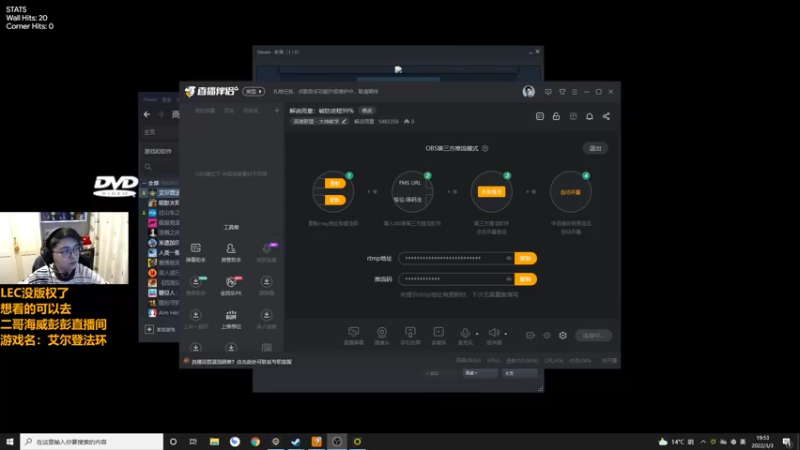Open the 弹幕助手 danmaku assistant tool
The height and width of the screenshot is (450, 800).
coord(195,253)
